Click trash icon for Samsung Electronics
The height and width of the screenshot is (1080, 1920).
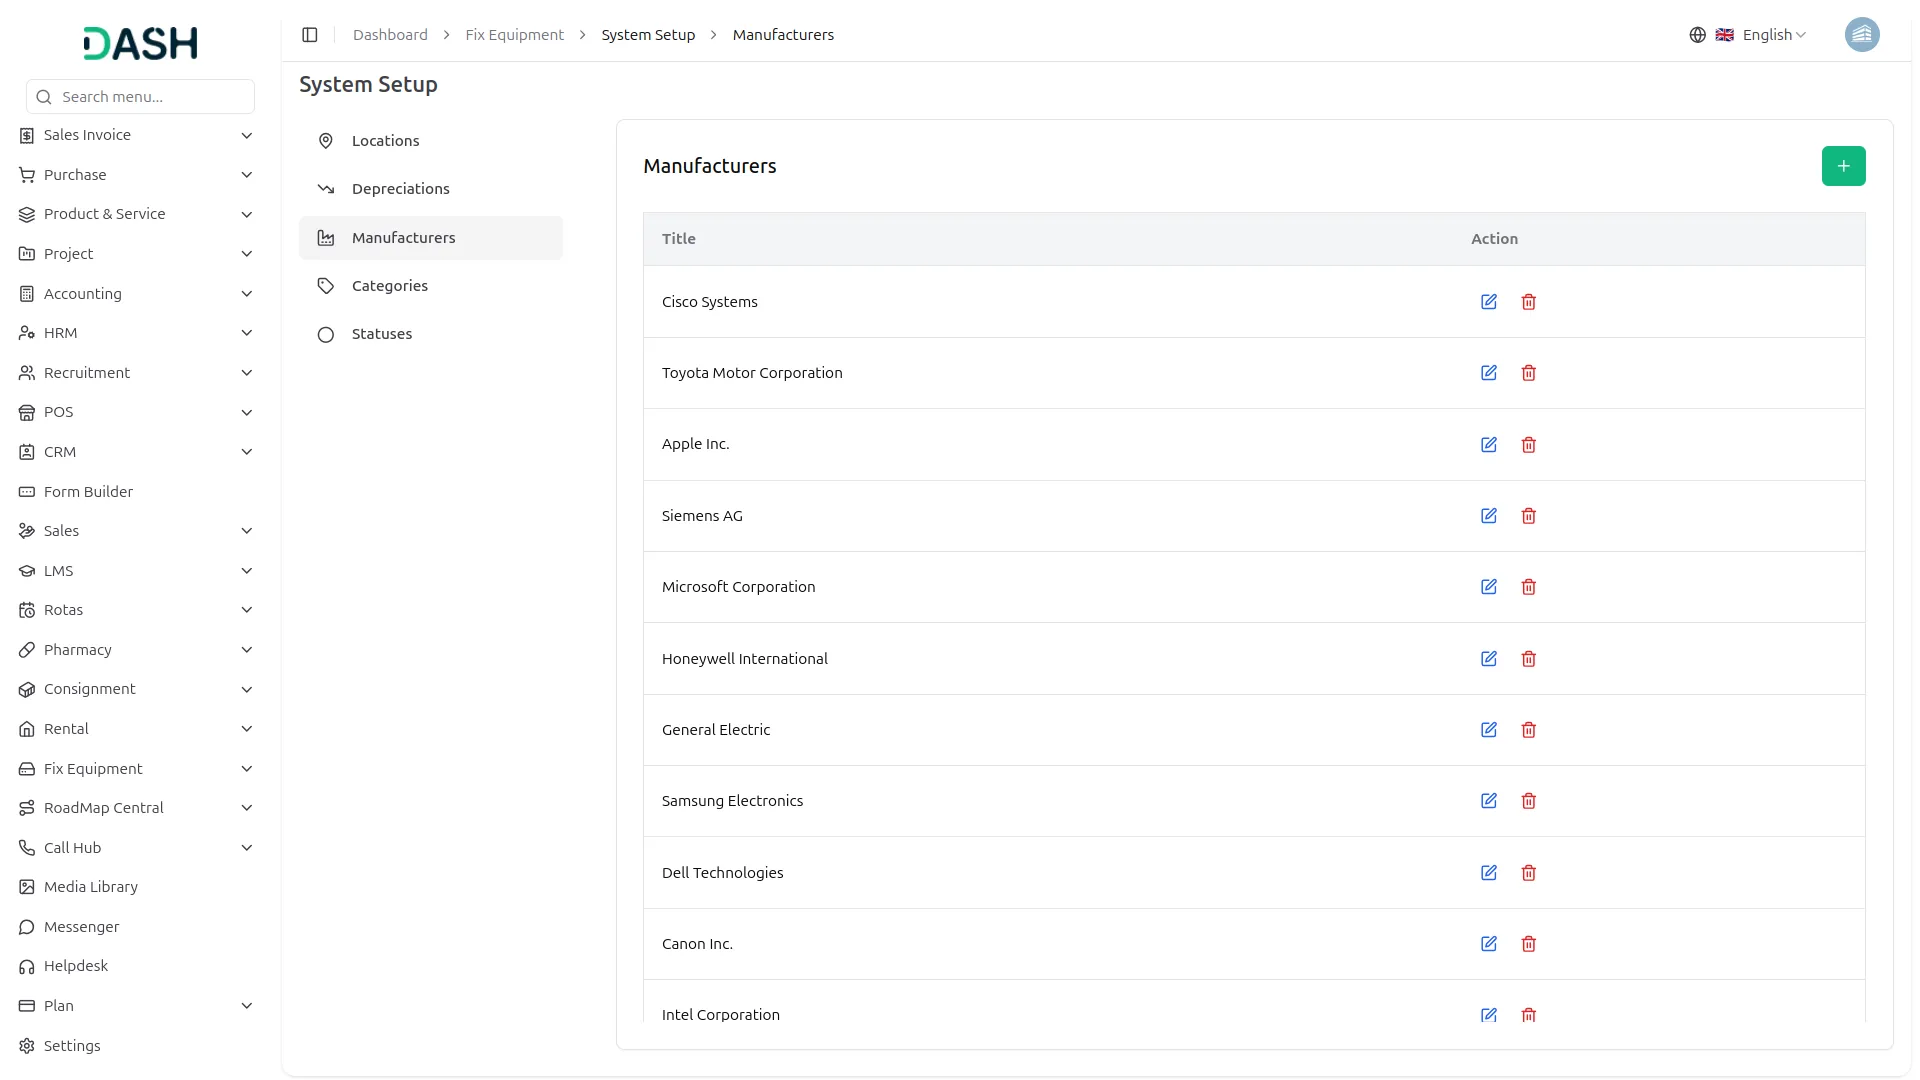coord(1528,801)
